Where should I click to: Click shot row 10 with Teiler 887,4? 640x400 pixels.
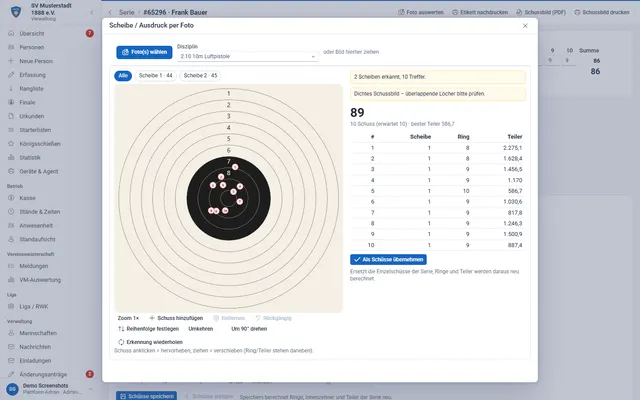[438, 245]
